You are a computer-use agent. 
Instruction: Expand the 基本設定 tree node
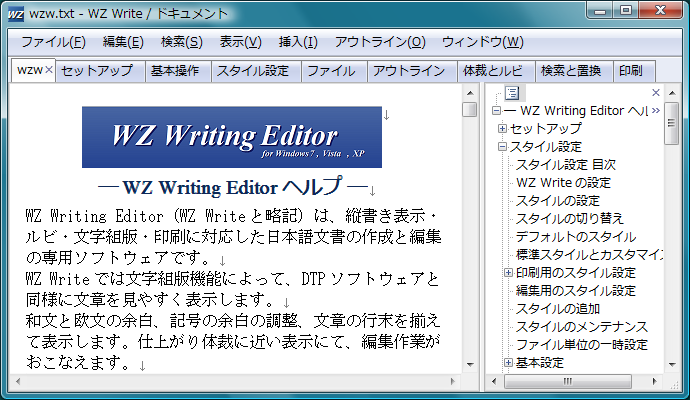point(508,363)
